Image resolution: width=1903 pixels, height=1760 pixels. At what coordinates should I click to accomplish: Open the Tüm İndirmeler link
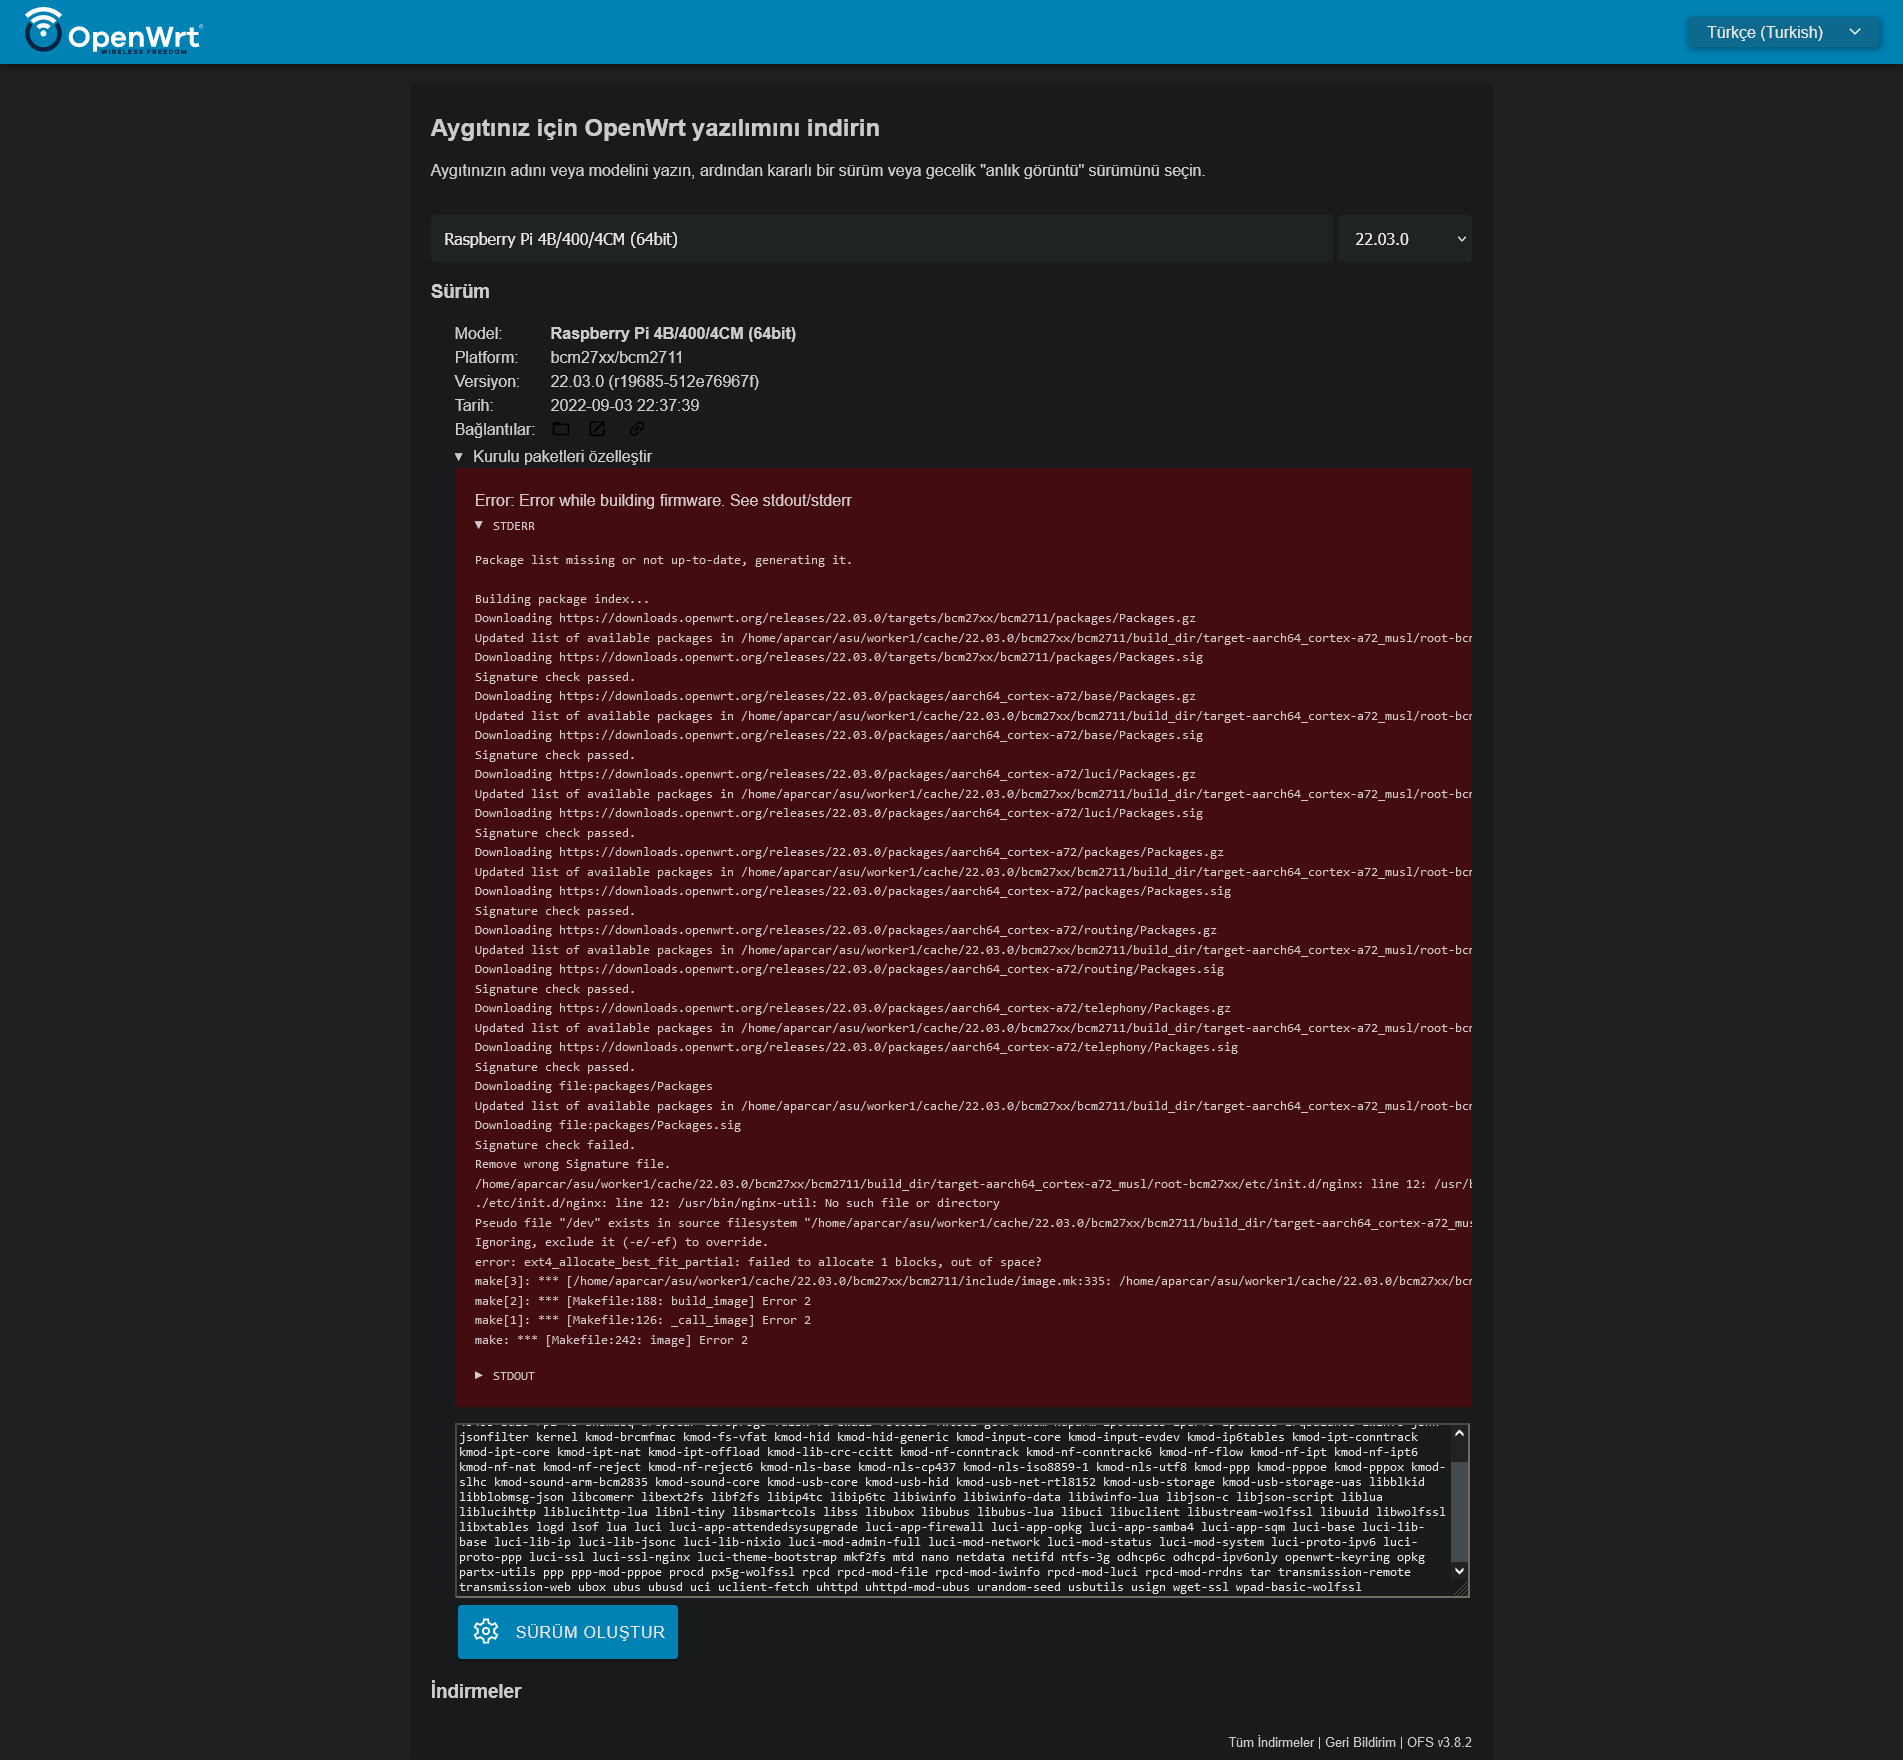1271,1742
